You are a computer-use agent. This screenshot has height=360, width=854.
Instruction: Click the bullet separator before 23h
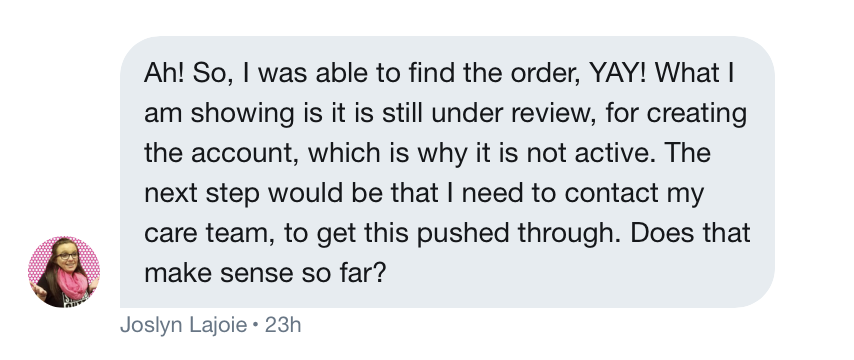(256, 326)
